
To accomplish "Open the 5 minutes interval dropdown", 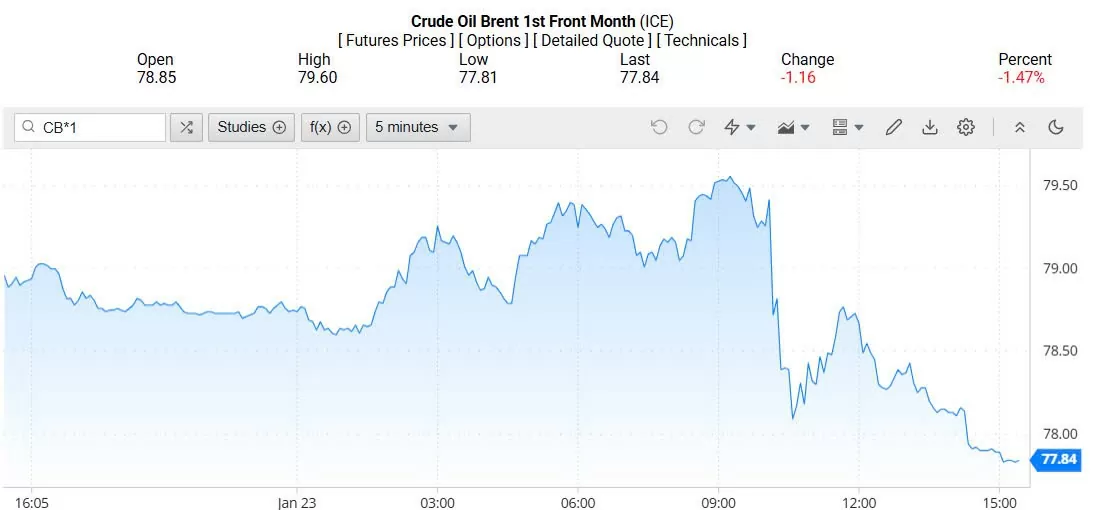I will 418,127.
